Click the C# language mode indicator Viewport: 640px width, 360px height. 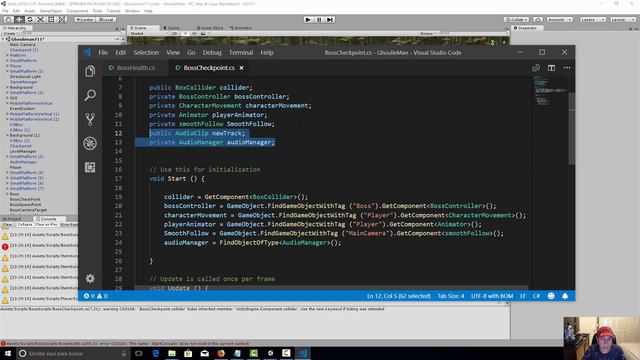tap(536, 296)
